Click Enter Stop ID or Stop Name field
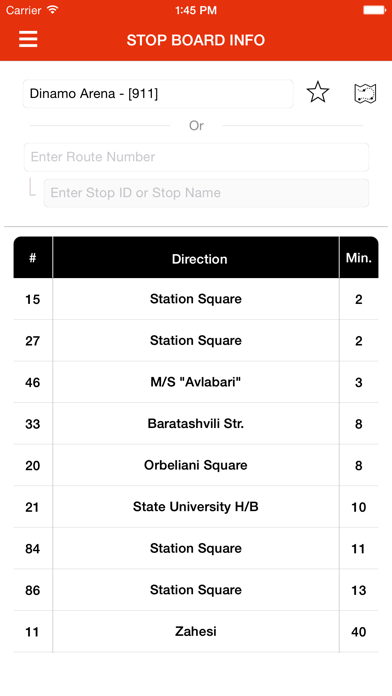392x696 pixels. point(206,193)
